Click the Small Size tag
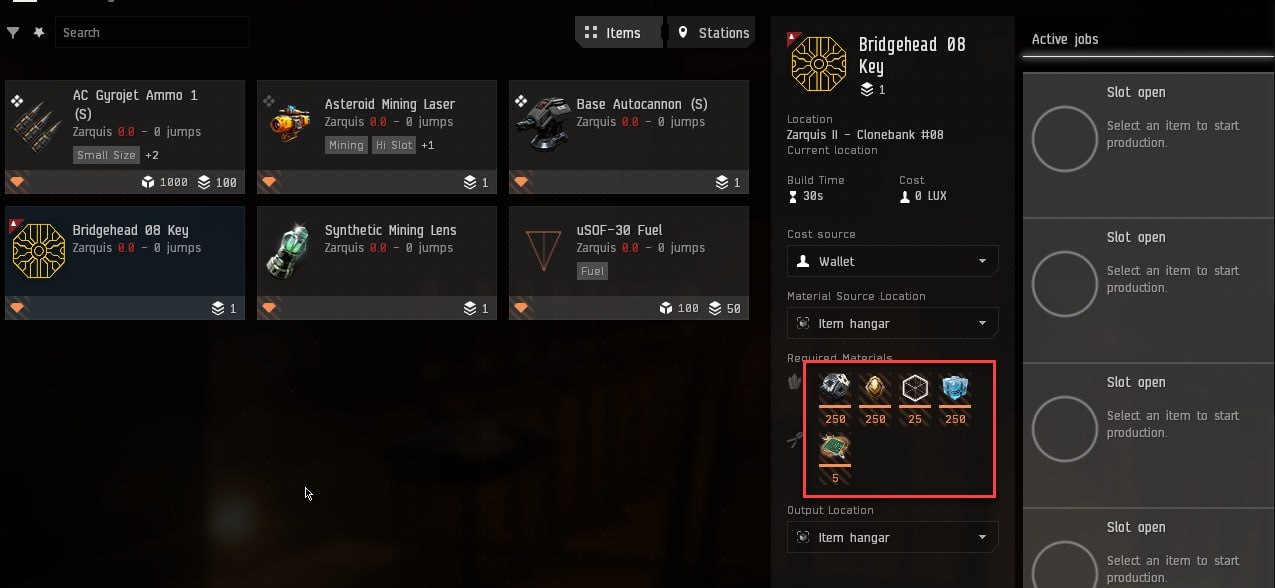The image size is (1275, 588). [106, 155]
